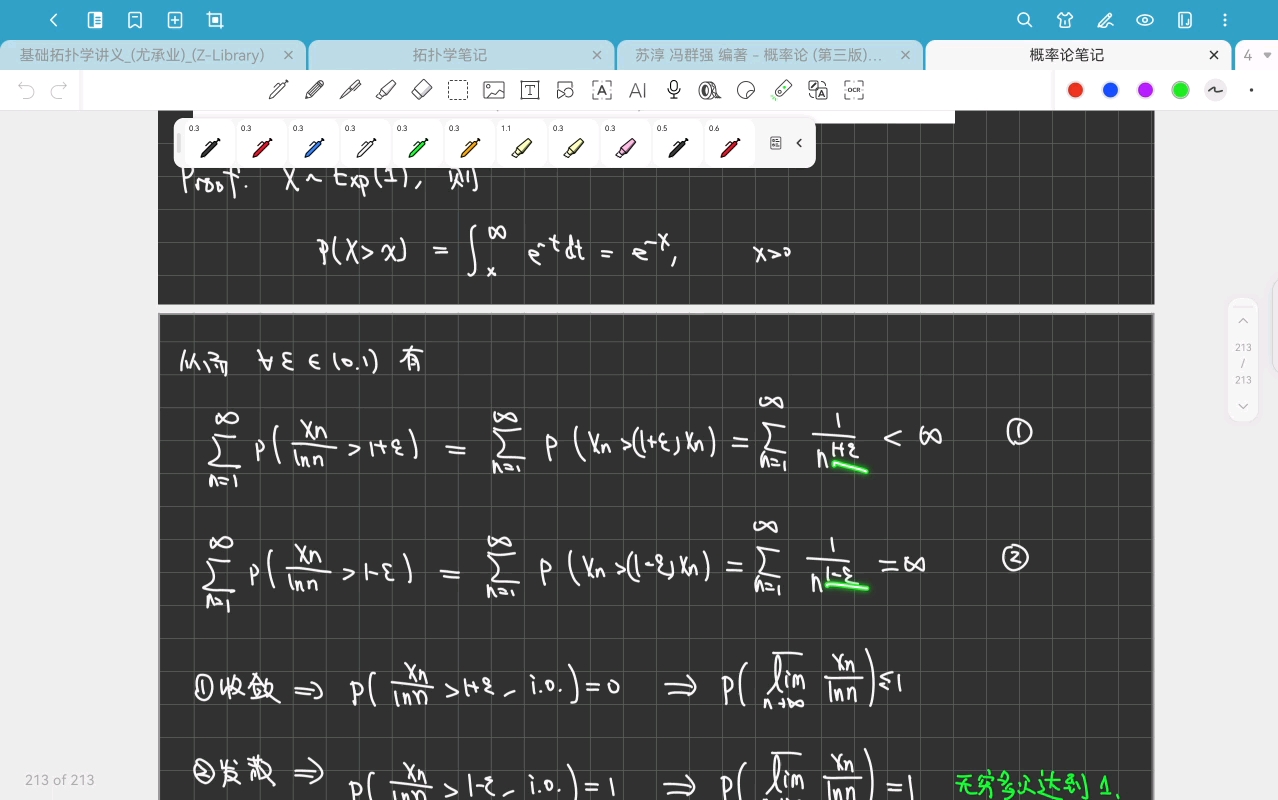
Task: Select the laser pointer tool
Action: click(x=782, y=90)
